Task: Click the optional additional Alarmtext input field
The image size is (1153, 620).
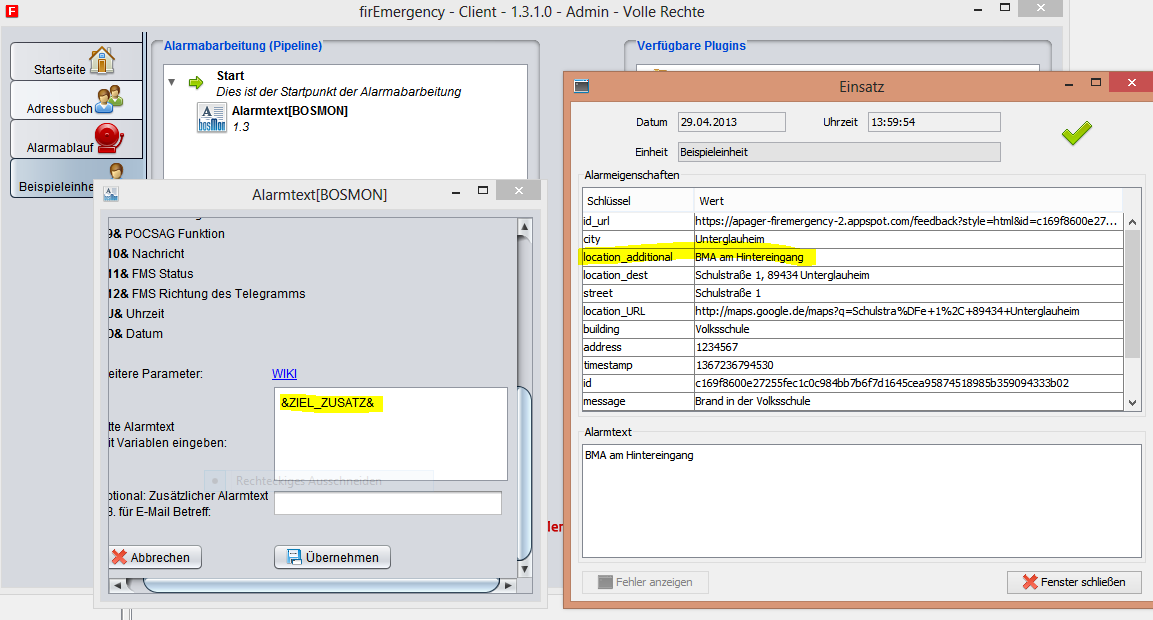Action: (387, 503)
